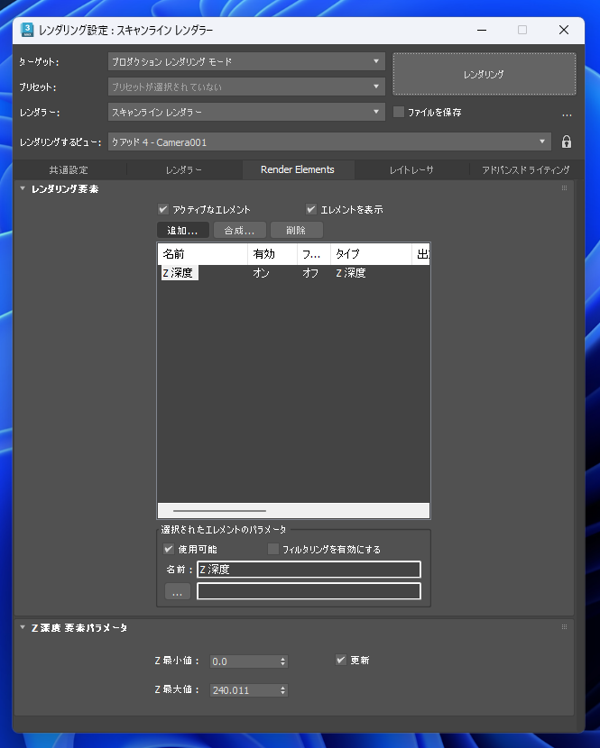Open the file save options ellipsis
Viewport: 600px width, 748px height.
pos(566,114)
